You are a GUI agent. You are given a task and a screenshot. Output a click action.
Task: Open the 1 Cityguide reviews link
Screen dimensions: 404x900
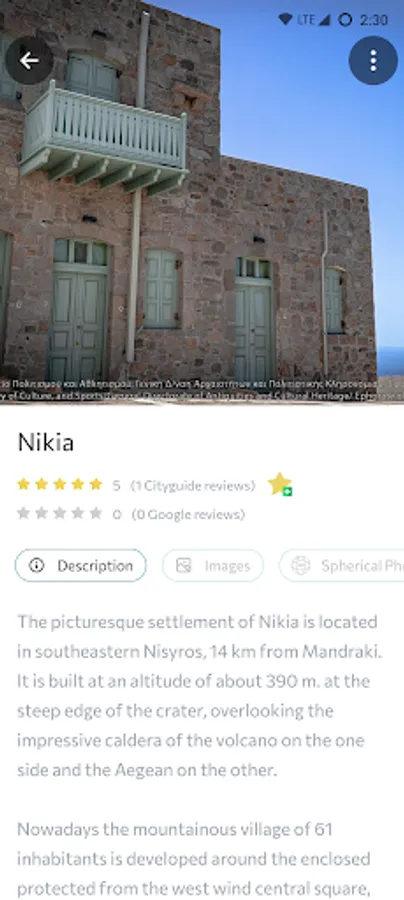pos(193,486)
